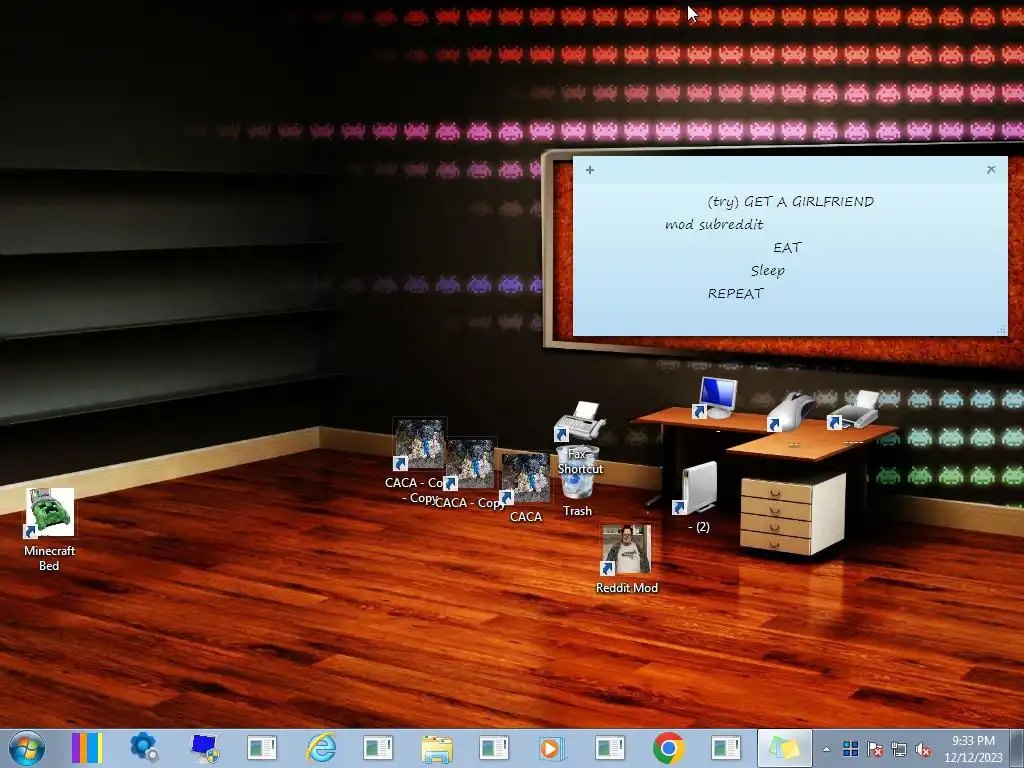Open the Minecraft Bed desktop shortcut
The width and height of the screenshot is (1024, 768).
pyautogui.click(x=50, y=513)
